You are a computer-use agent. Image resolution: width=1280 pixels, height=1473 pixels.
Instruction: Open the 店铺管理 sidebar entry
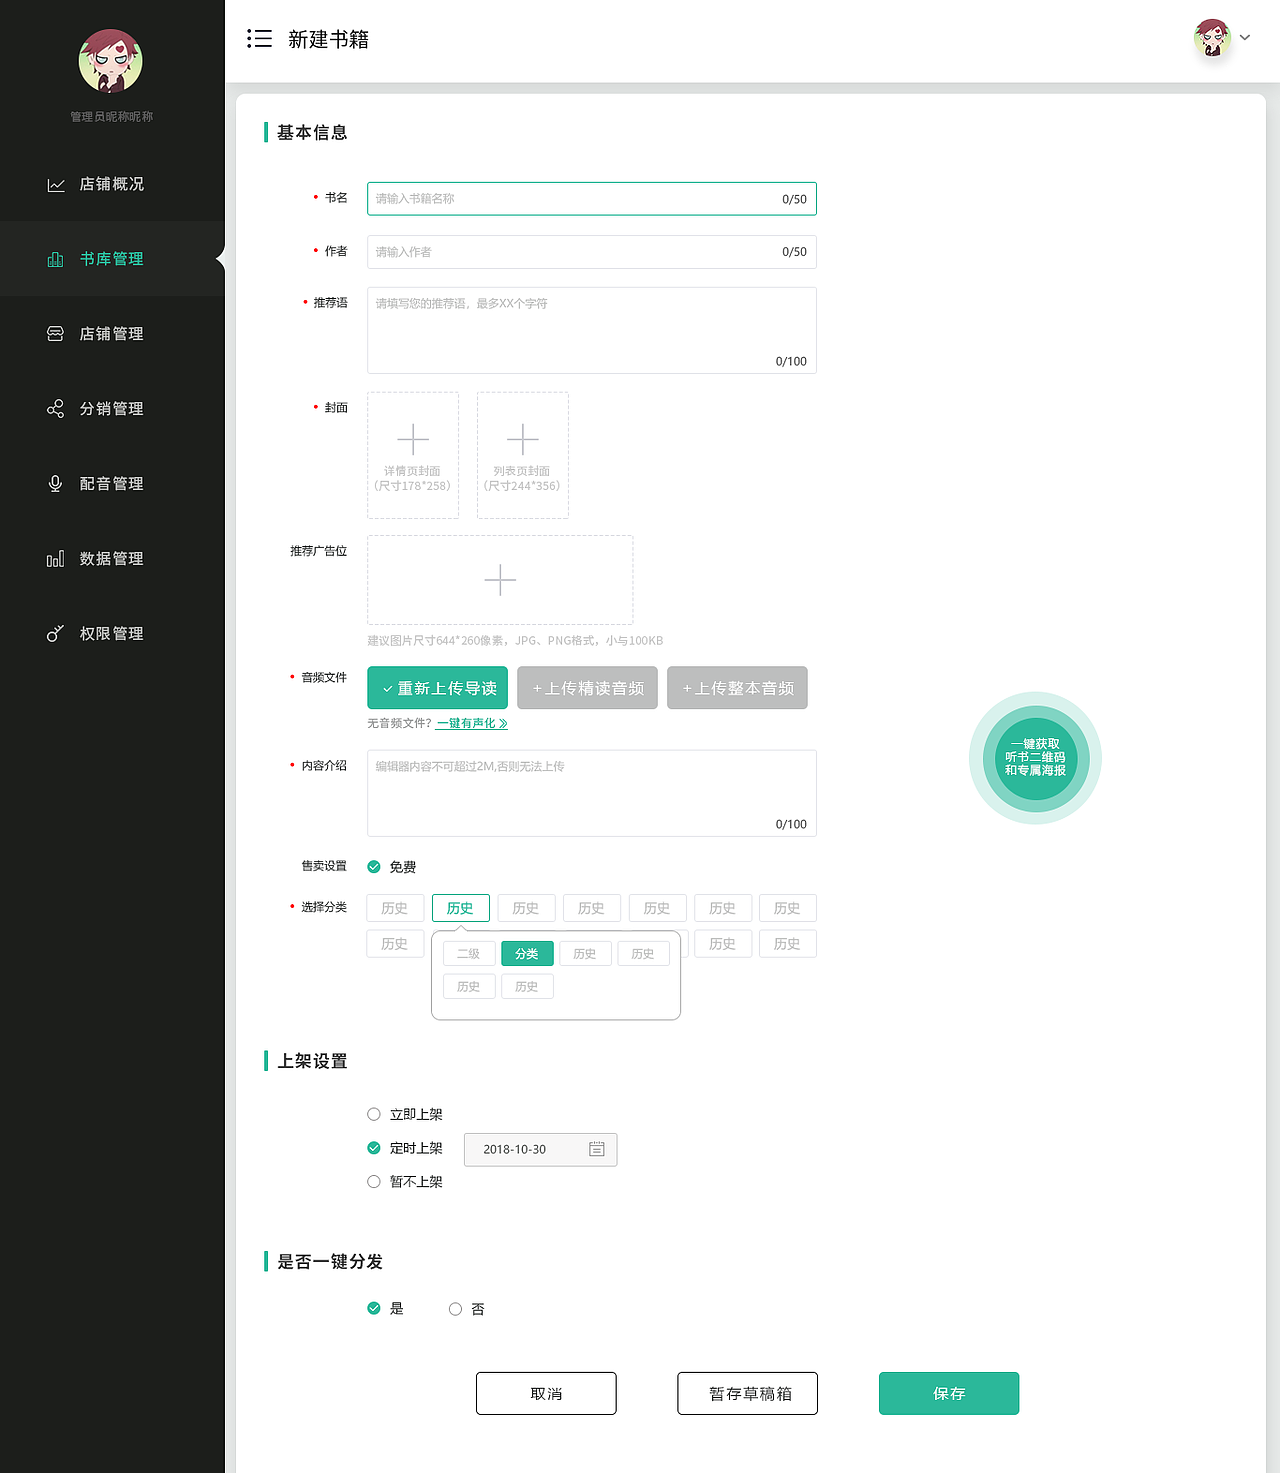112,333
